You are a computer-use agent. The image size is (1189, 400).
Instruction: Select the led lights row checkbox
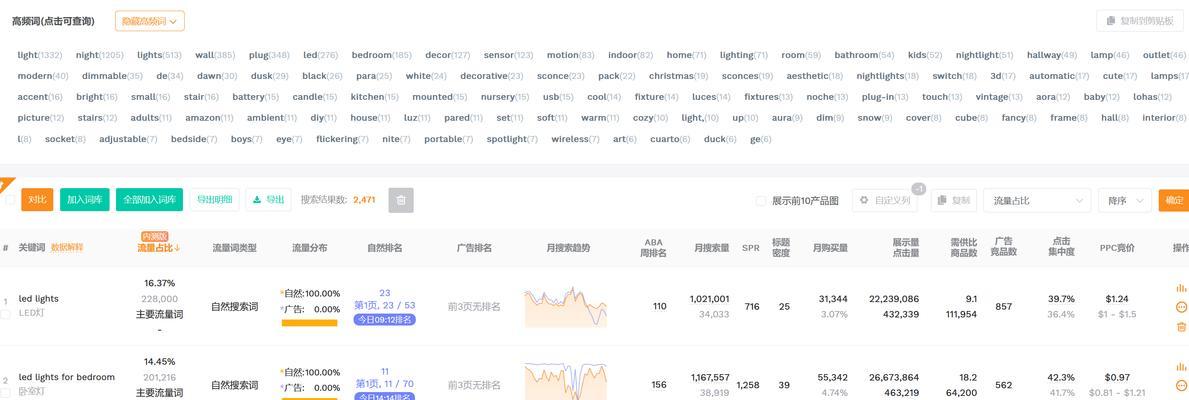(5, 314)
